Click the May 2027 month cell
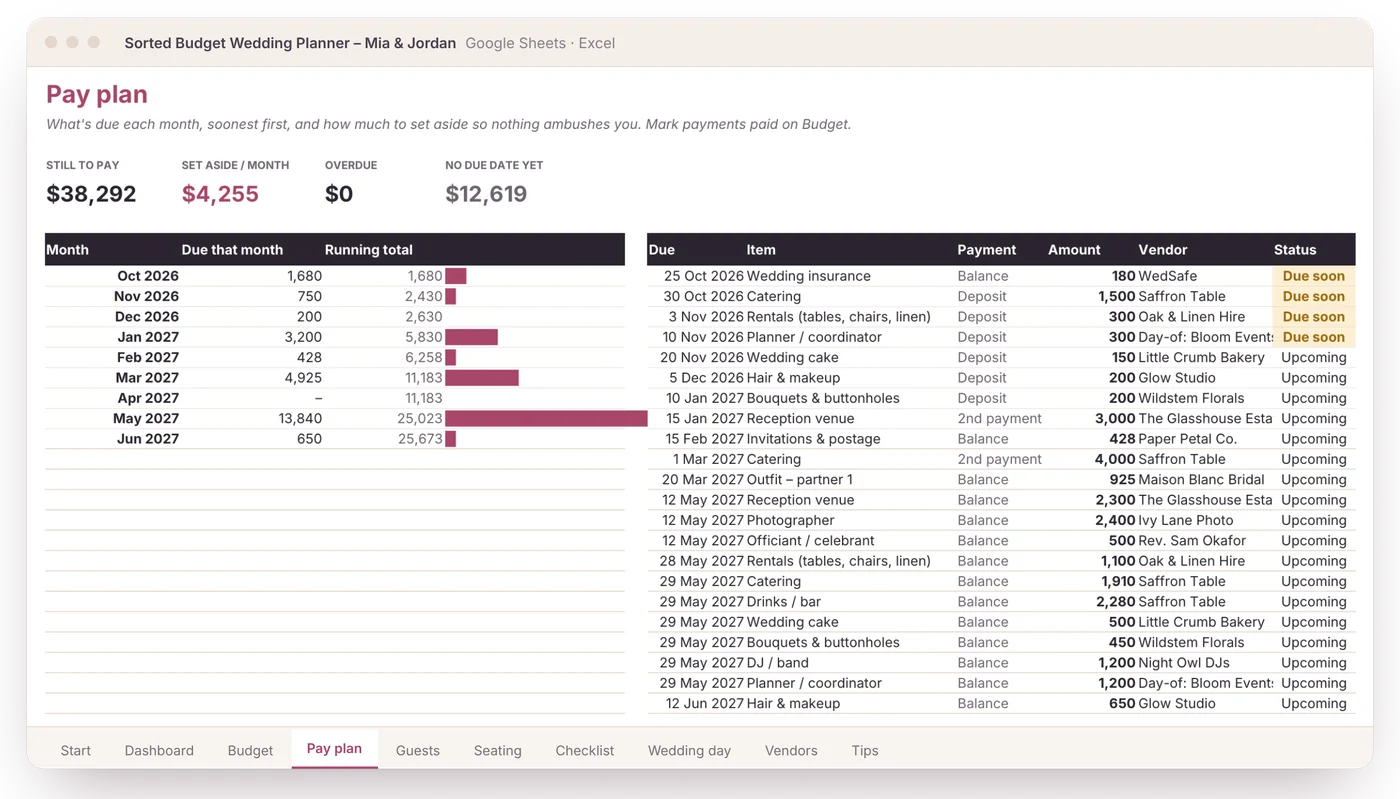The height and width of the screenshot is (799, 1400). point(146,418)
